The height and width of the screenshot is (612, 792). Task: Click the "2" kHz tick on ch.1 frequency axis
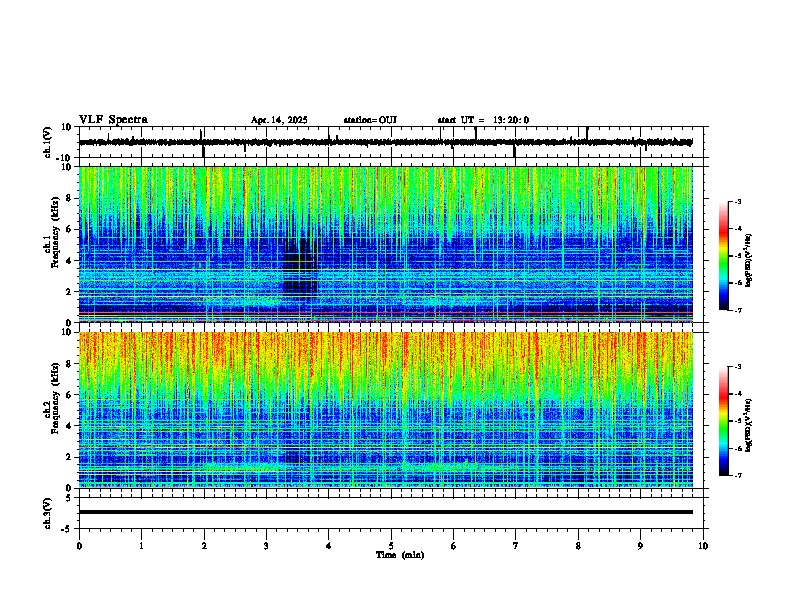(69, 292)
